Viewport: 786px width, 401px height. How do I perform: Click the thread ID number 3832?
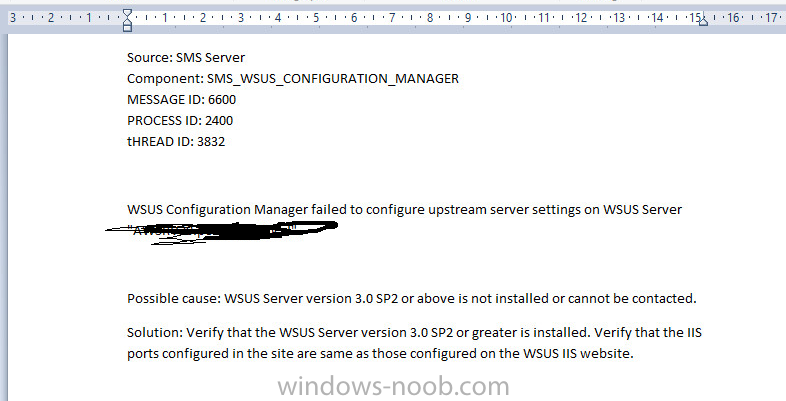click(211, 142)
